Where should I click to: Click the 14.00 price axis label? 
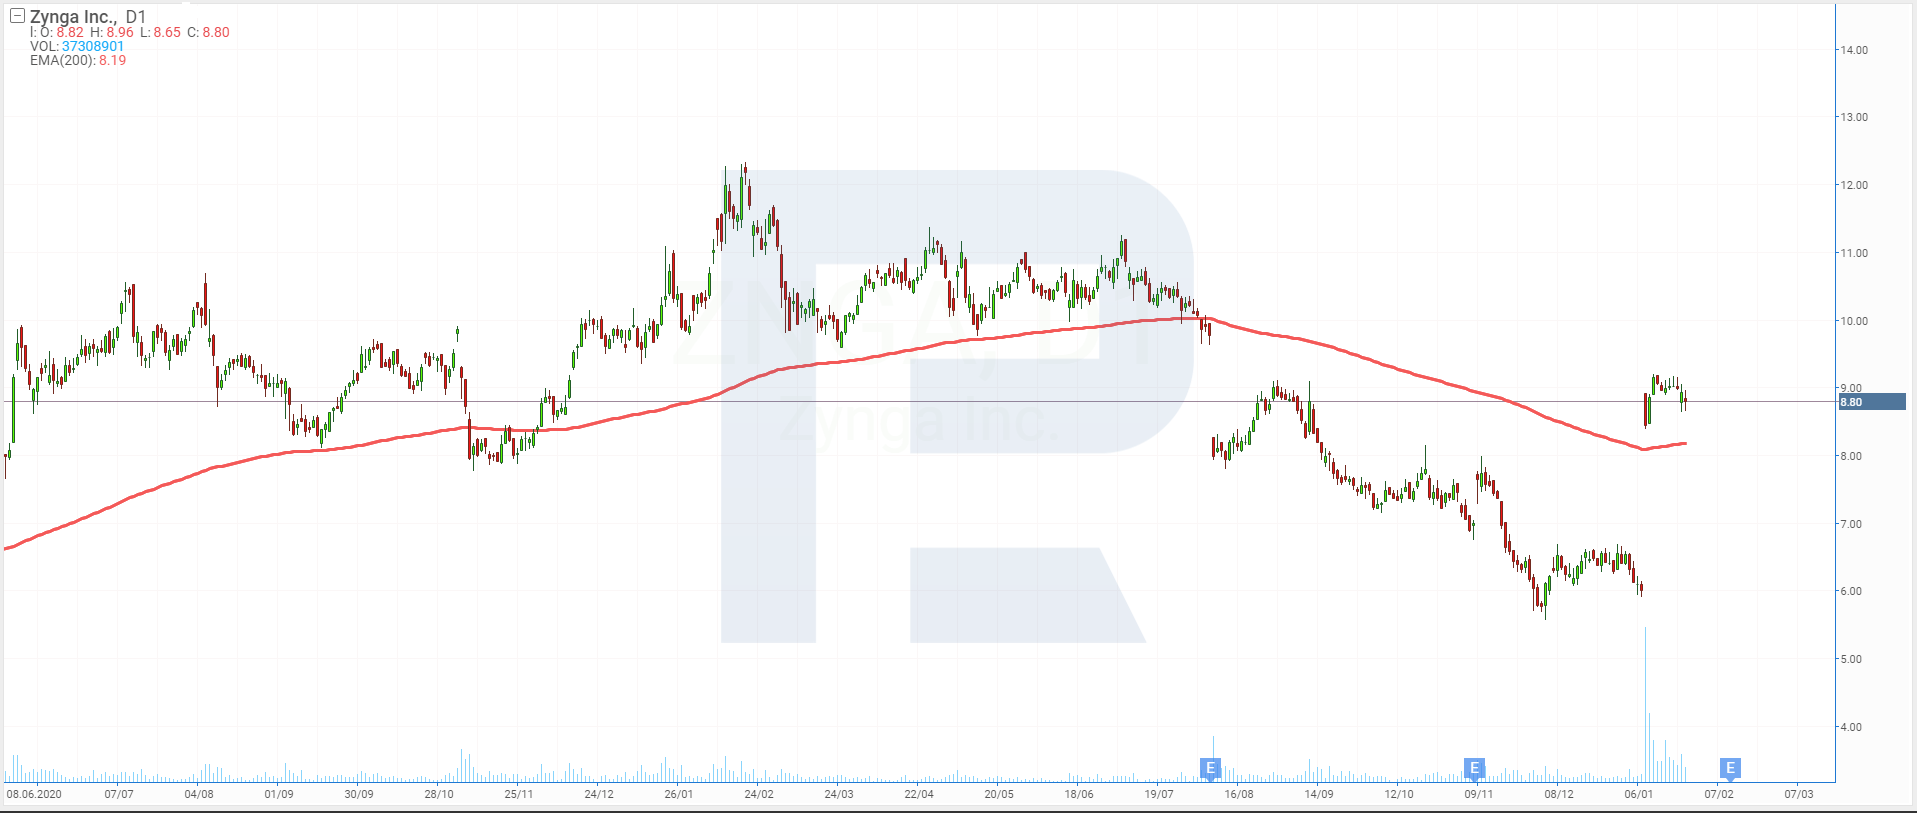tap(1854, 50)
